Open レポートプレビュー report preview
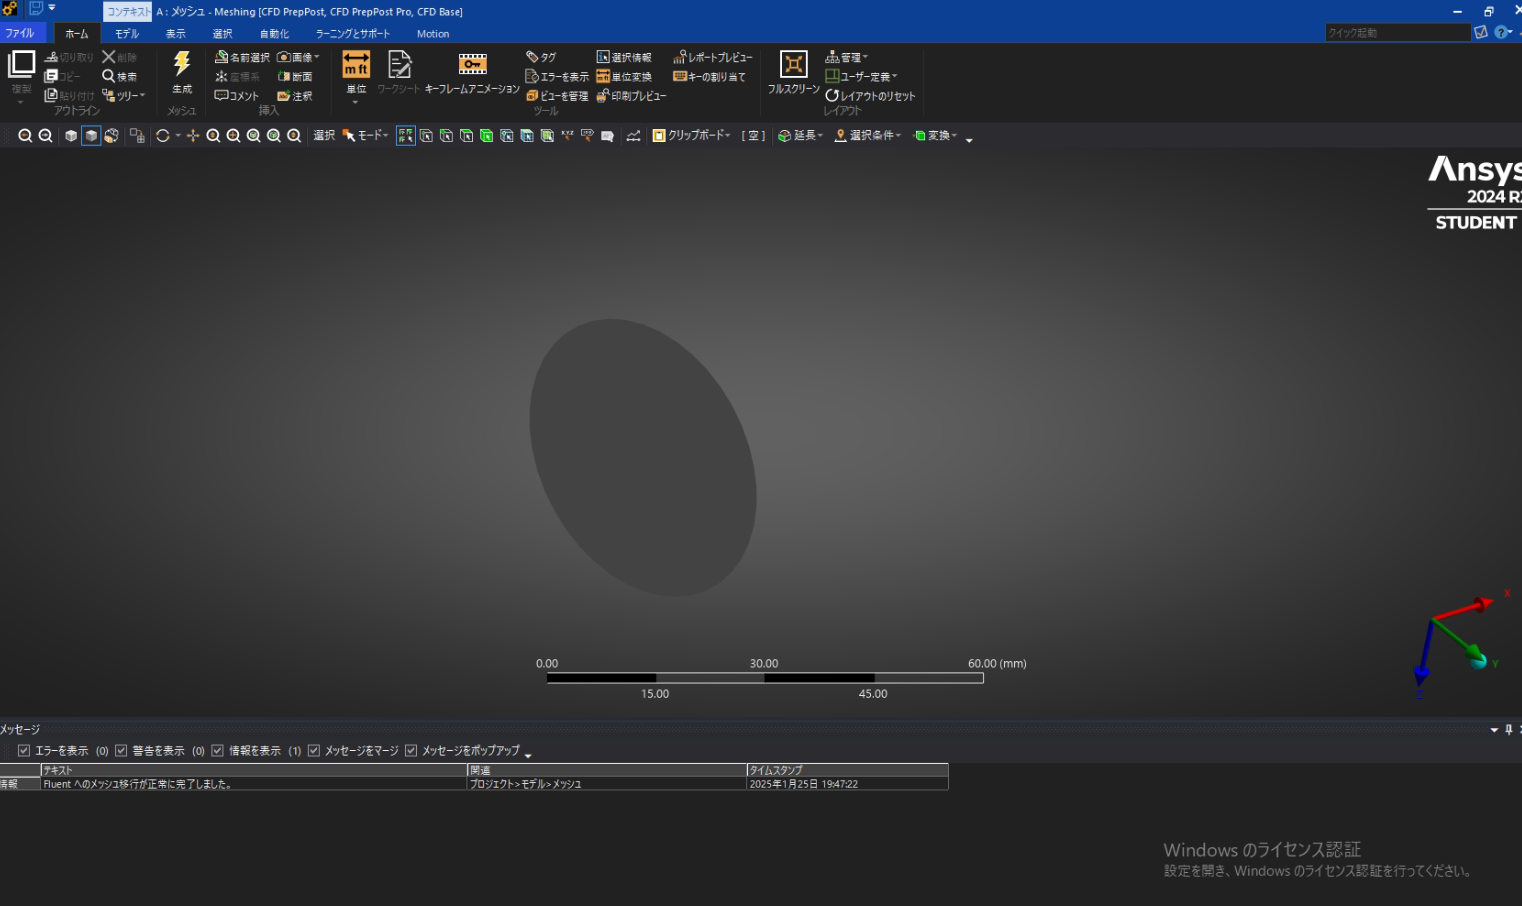Screen dimensions: 1522x906 pos(713,57)
